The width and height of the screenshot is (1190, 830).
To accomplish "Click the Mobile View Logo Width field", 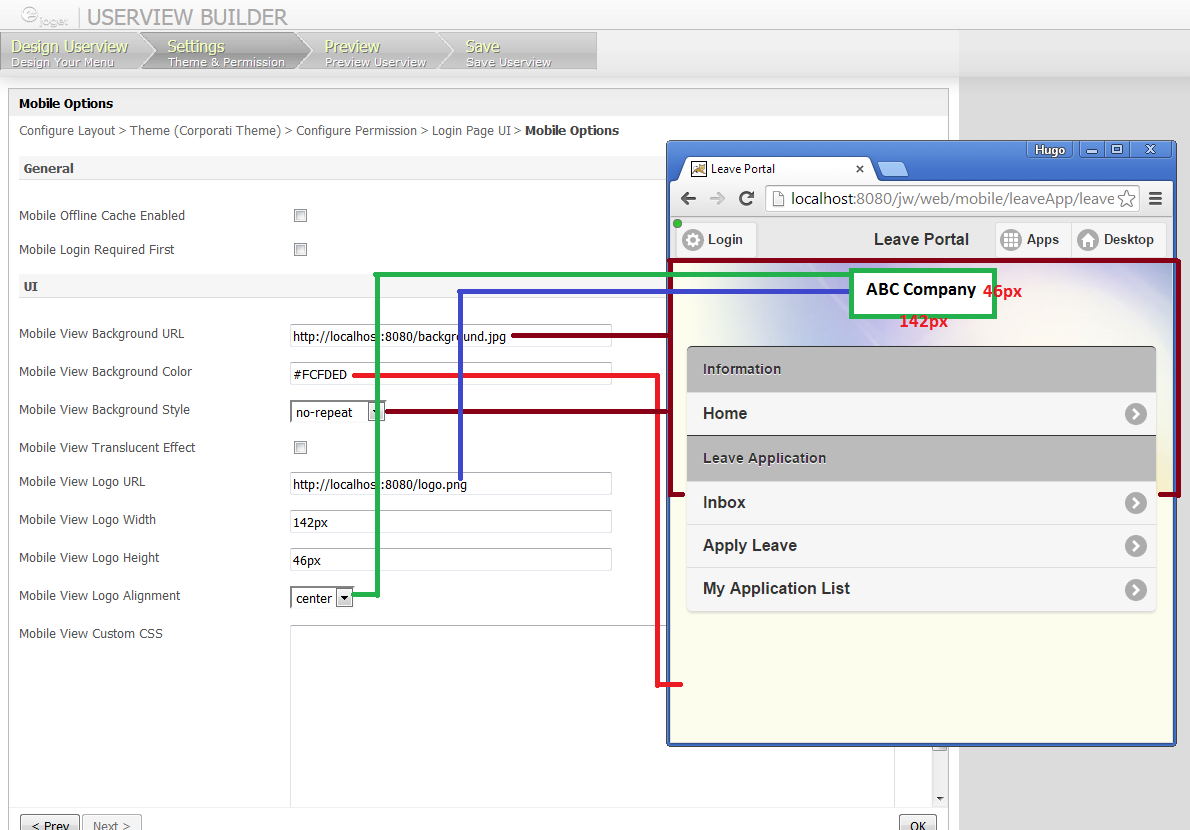I will coord(450,522).
